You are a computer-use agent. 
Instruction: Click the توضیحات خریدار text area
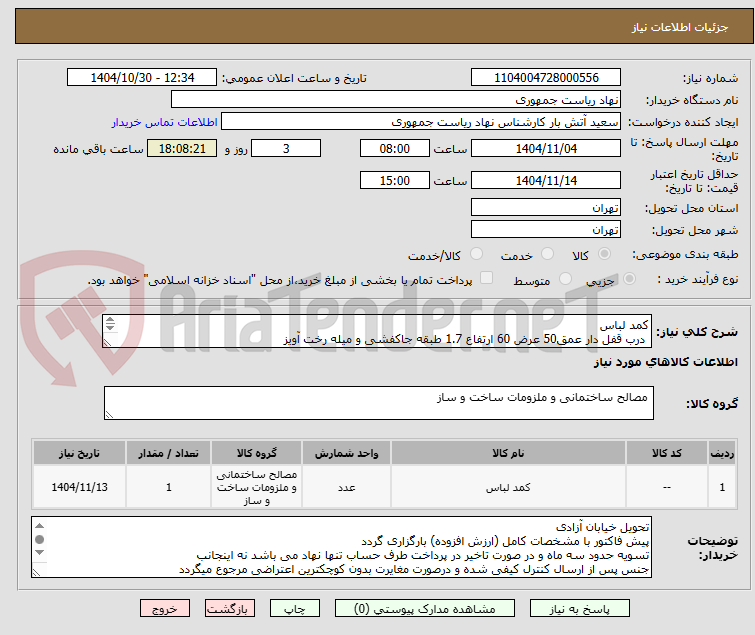tap(341, 547)
